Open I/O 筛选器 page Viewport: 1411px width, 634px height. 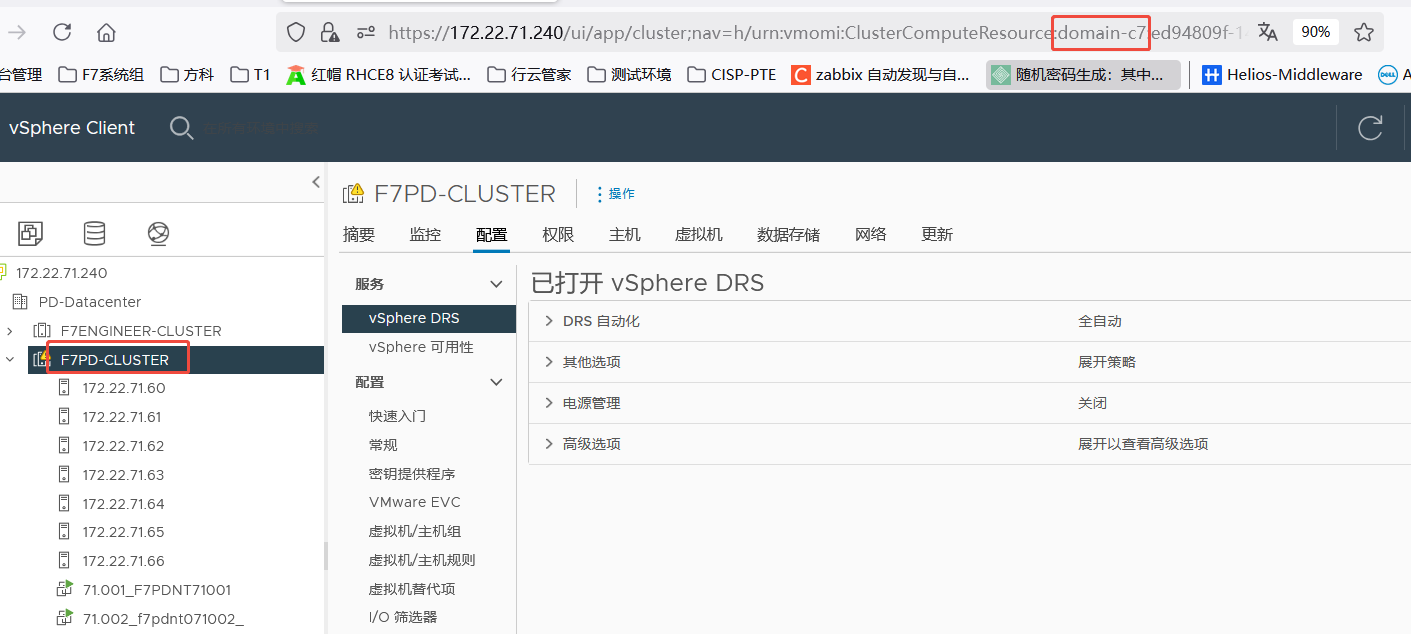(403, 617)
